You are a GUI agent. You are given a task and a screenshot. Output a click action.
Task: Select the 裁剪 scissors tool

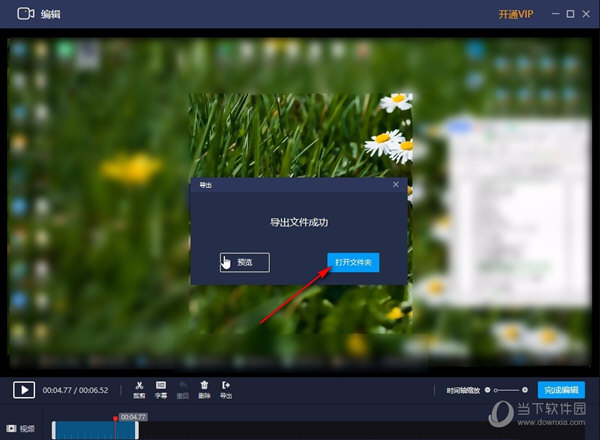[x=139, y=389]
